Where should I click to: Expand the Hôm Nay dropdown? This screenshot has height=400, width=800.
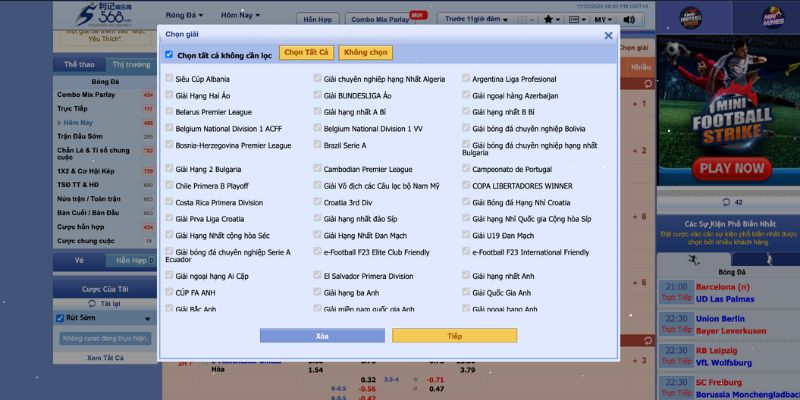pos(241,16)
